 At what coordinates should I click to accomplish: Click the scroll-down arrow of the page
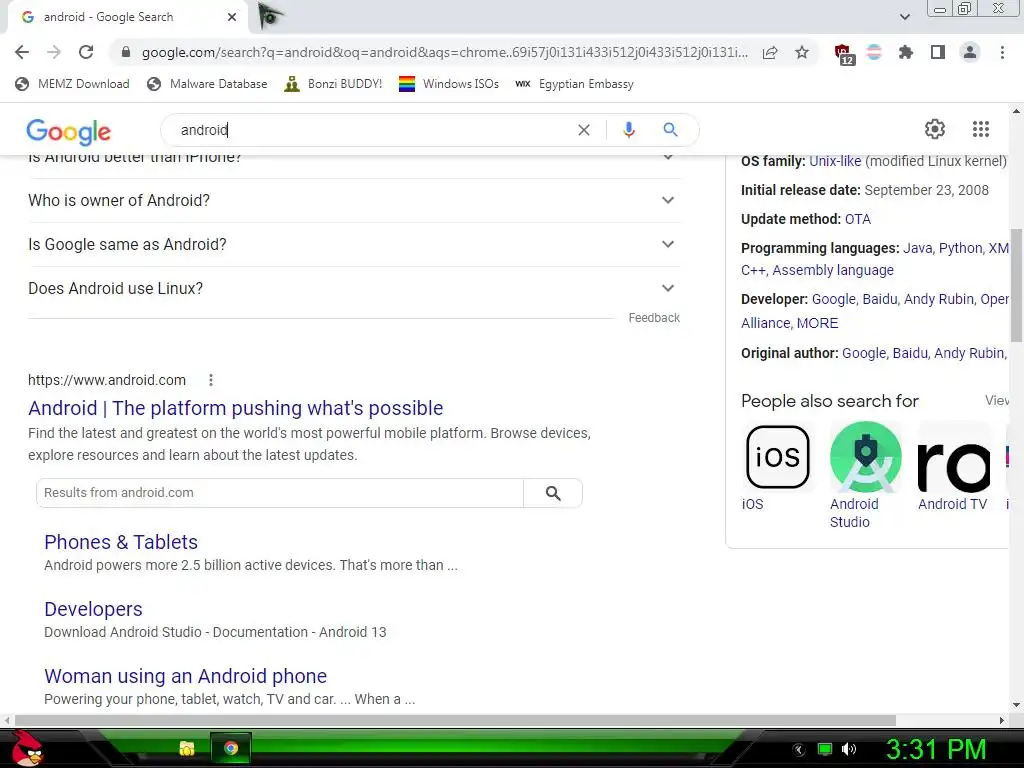(x=1016, y=705)
